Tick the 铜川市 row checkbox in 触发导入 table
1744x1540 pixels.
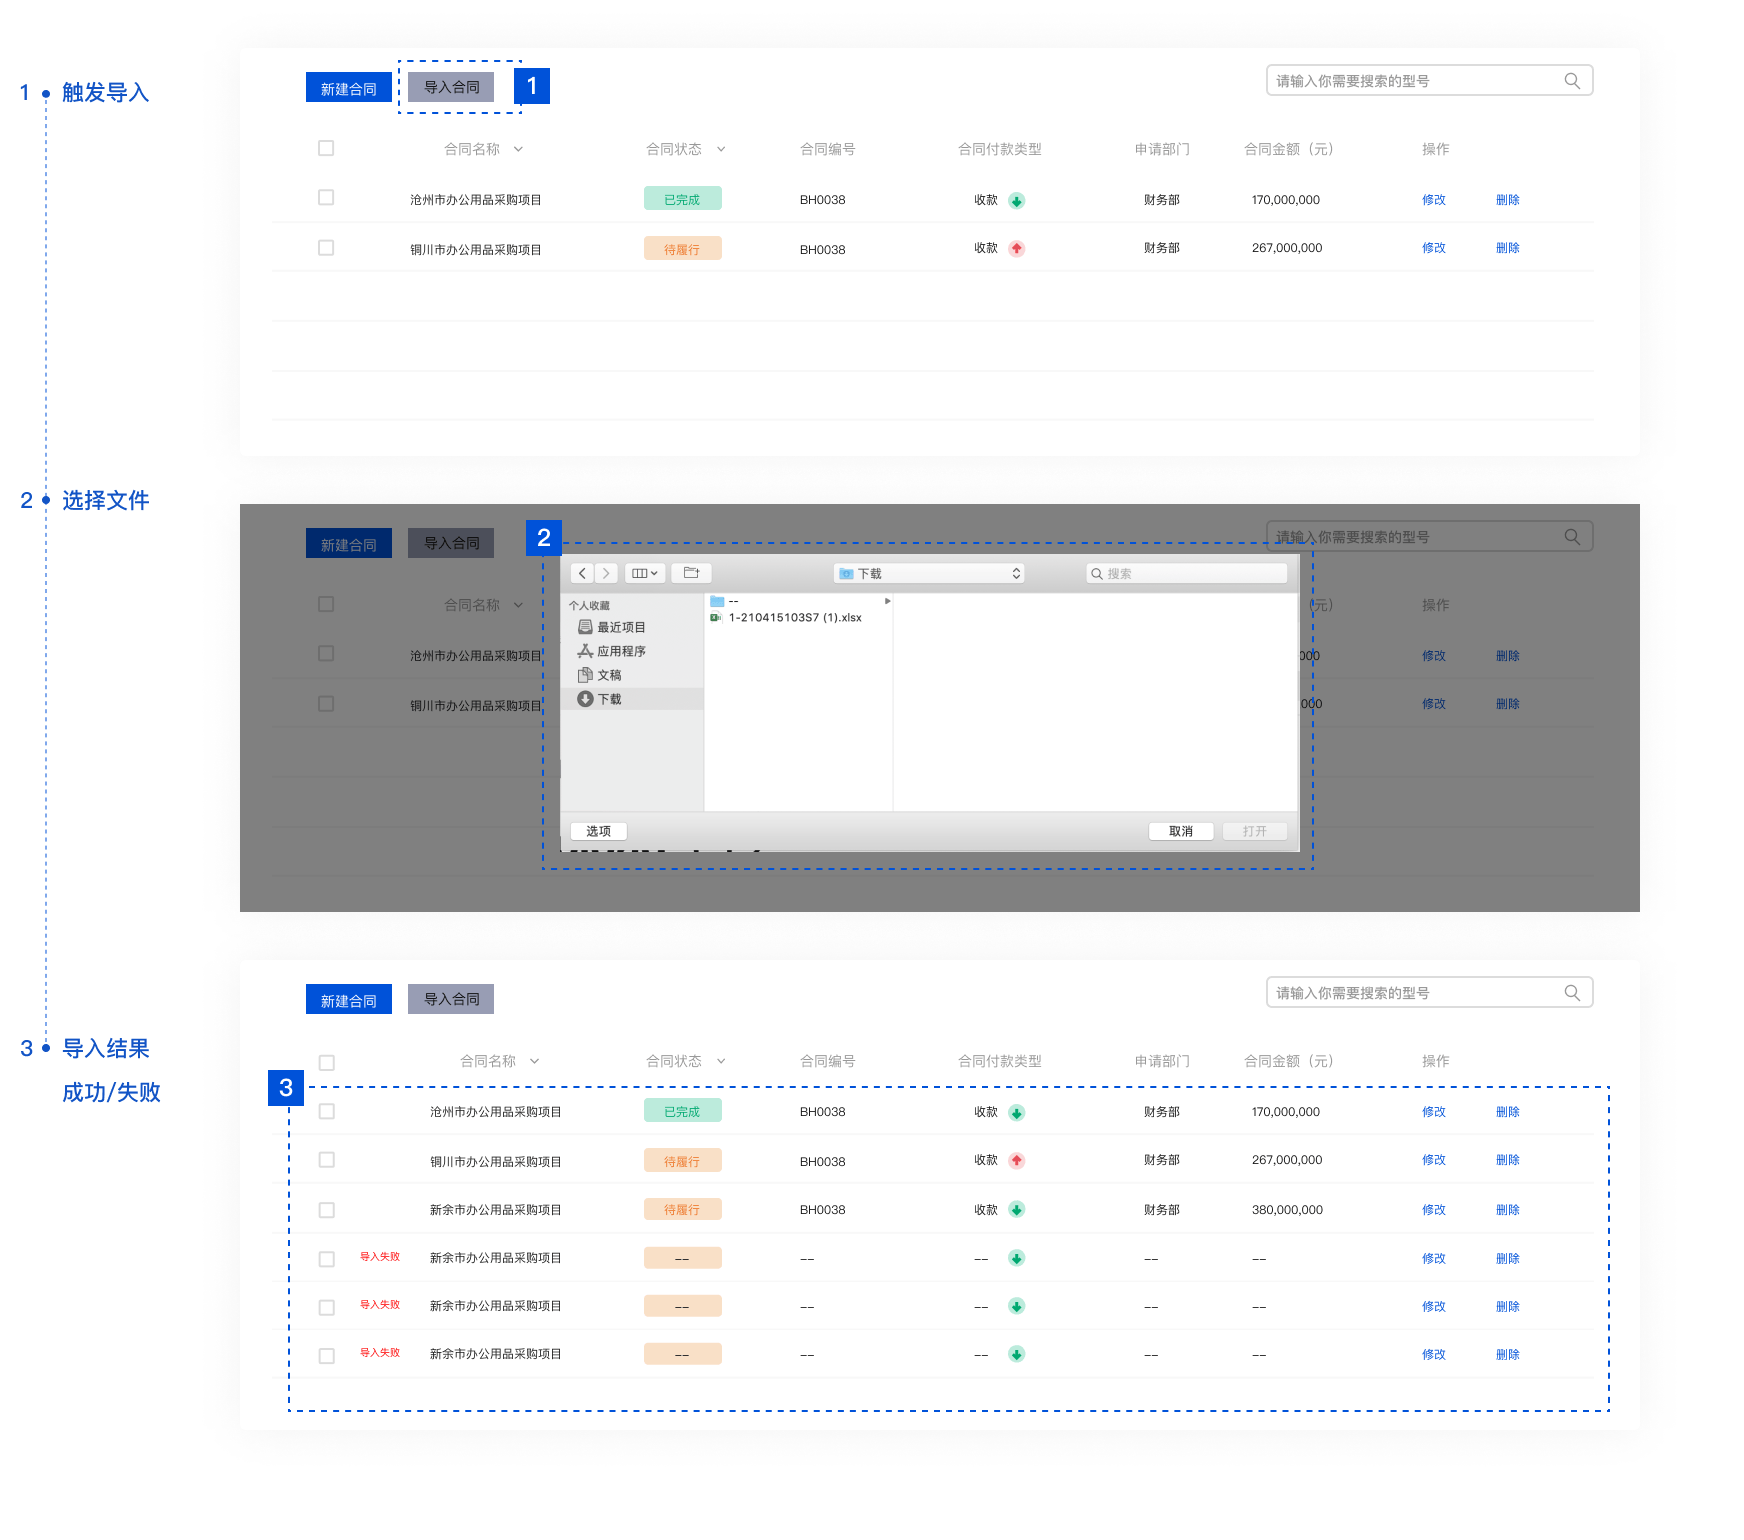326,248
